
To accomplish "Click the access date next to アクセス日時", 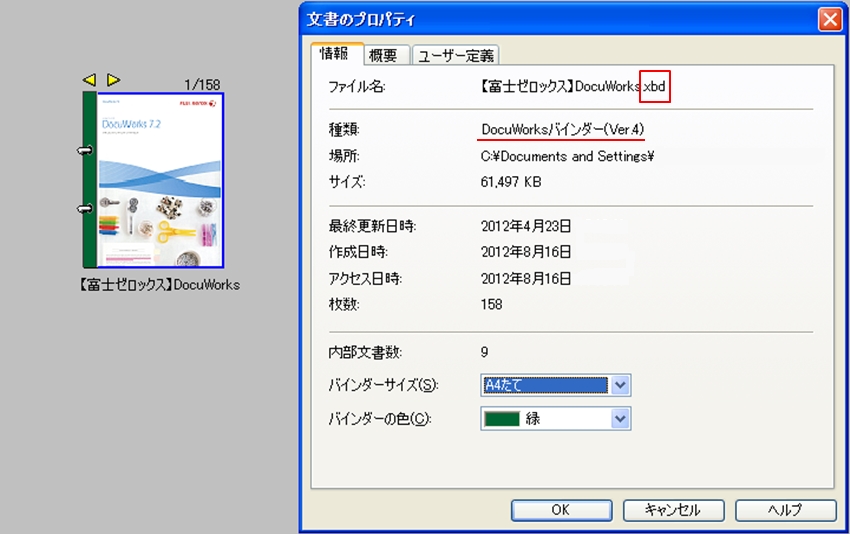I will [526, 278].
